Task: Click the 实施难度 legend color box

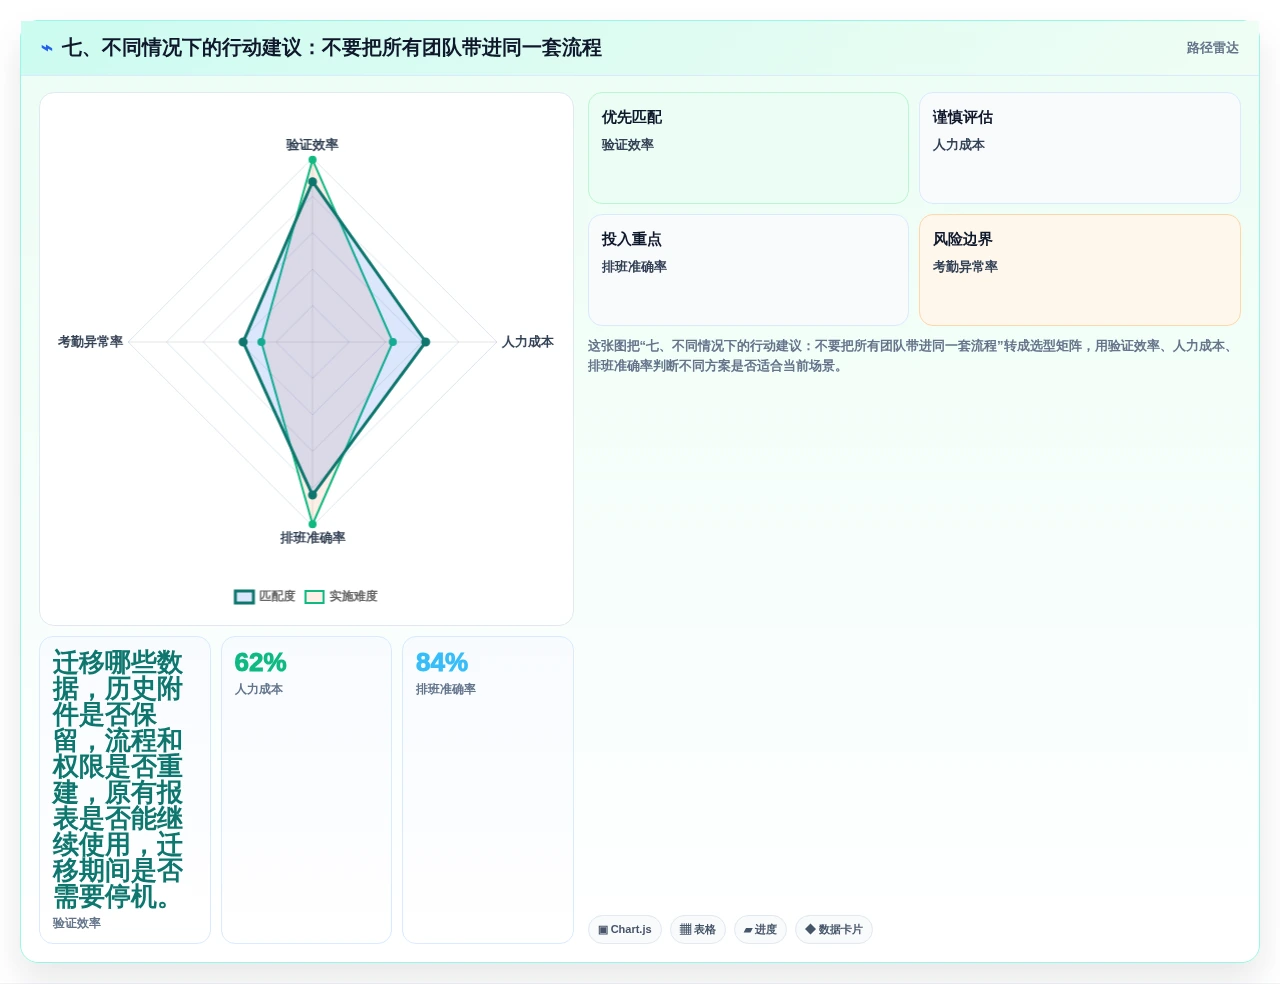Action: tap(315, 597)
